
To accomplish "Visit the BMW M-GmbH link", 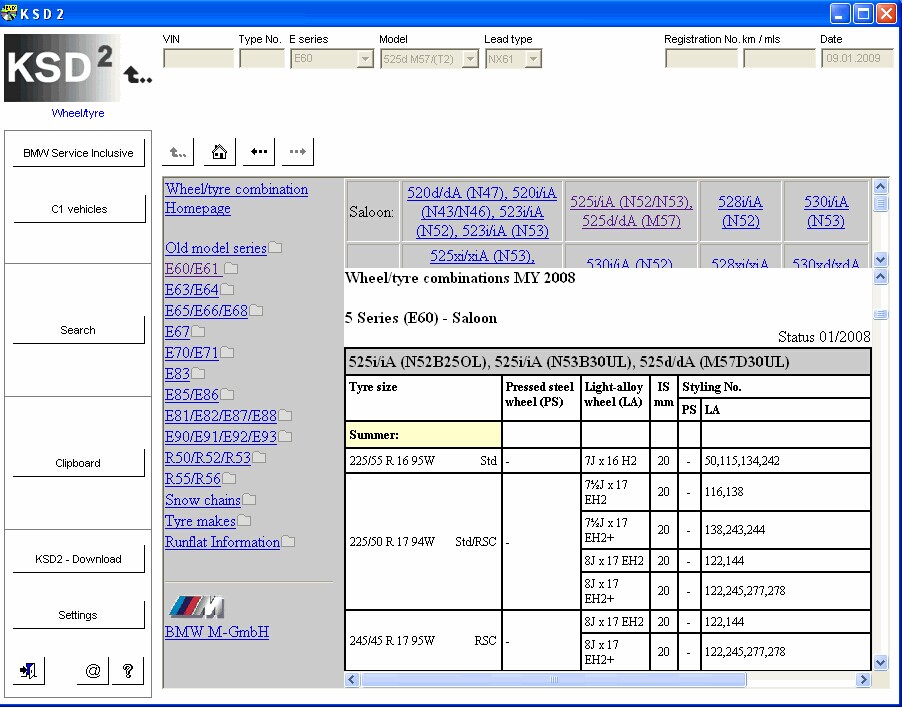I will tap(217, 632).
